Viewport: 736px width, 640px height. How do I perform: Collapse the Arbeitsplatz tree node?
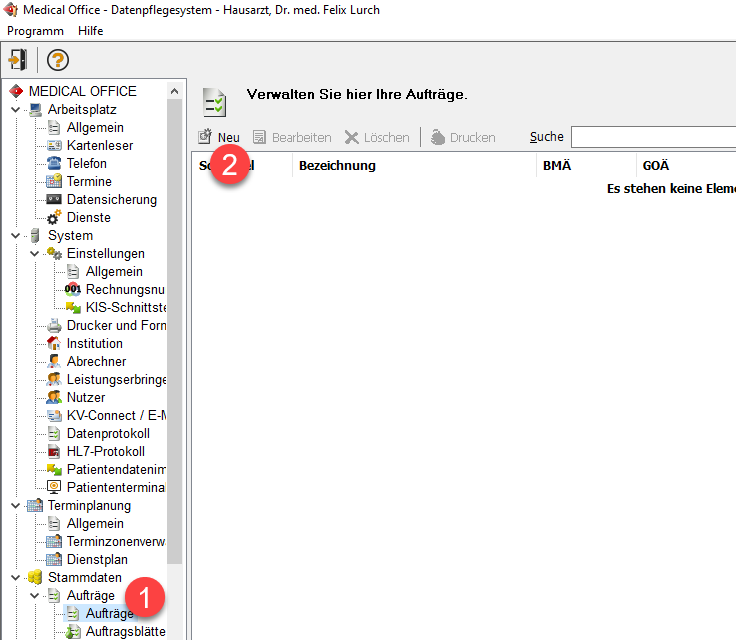pos(16,109)
